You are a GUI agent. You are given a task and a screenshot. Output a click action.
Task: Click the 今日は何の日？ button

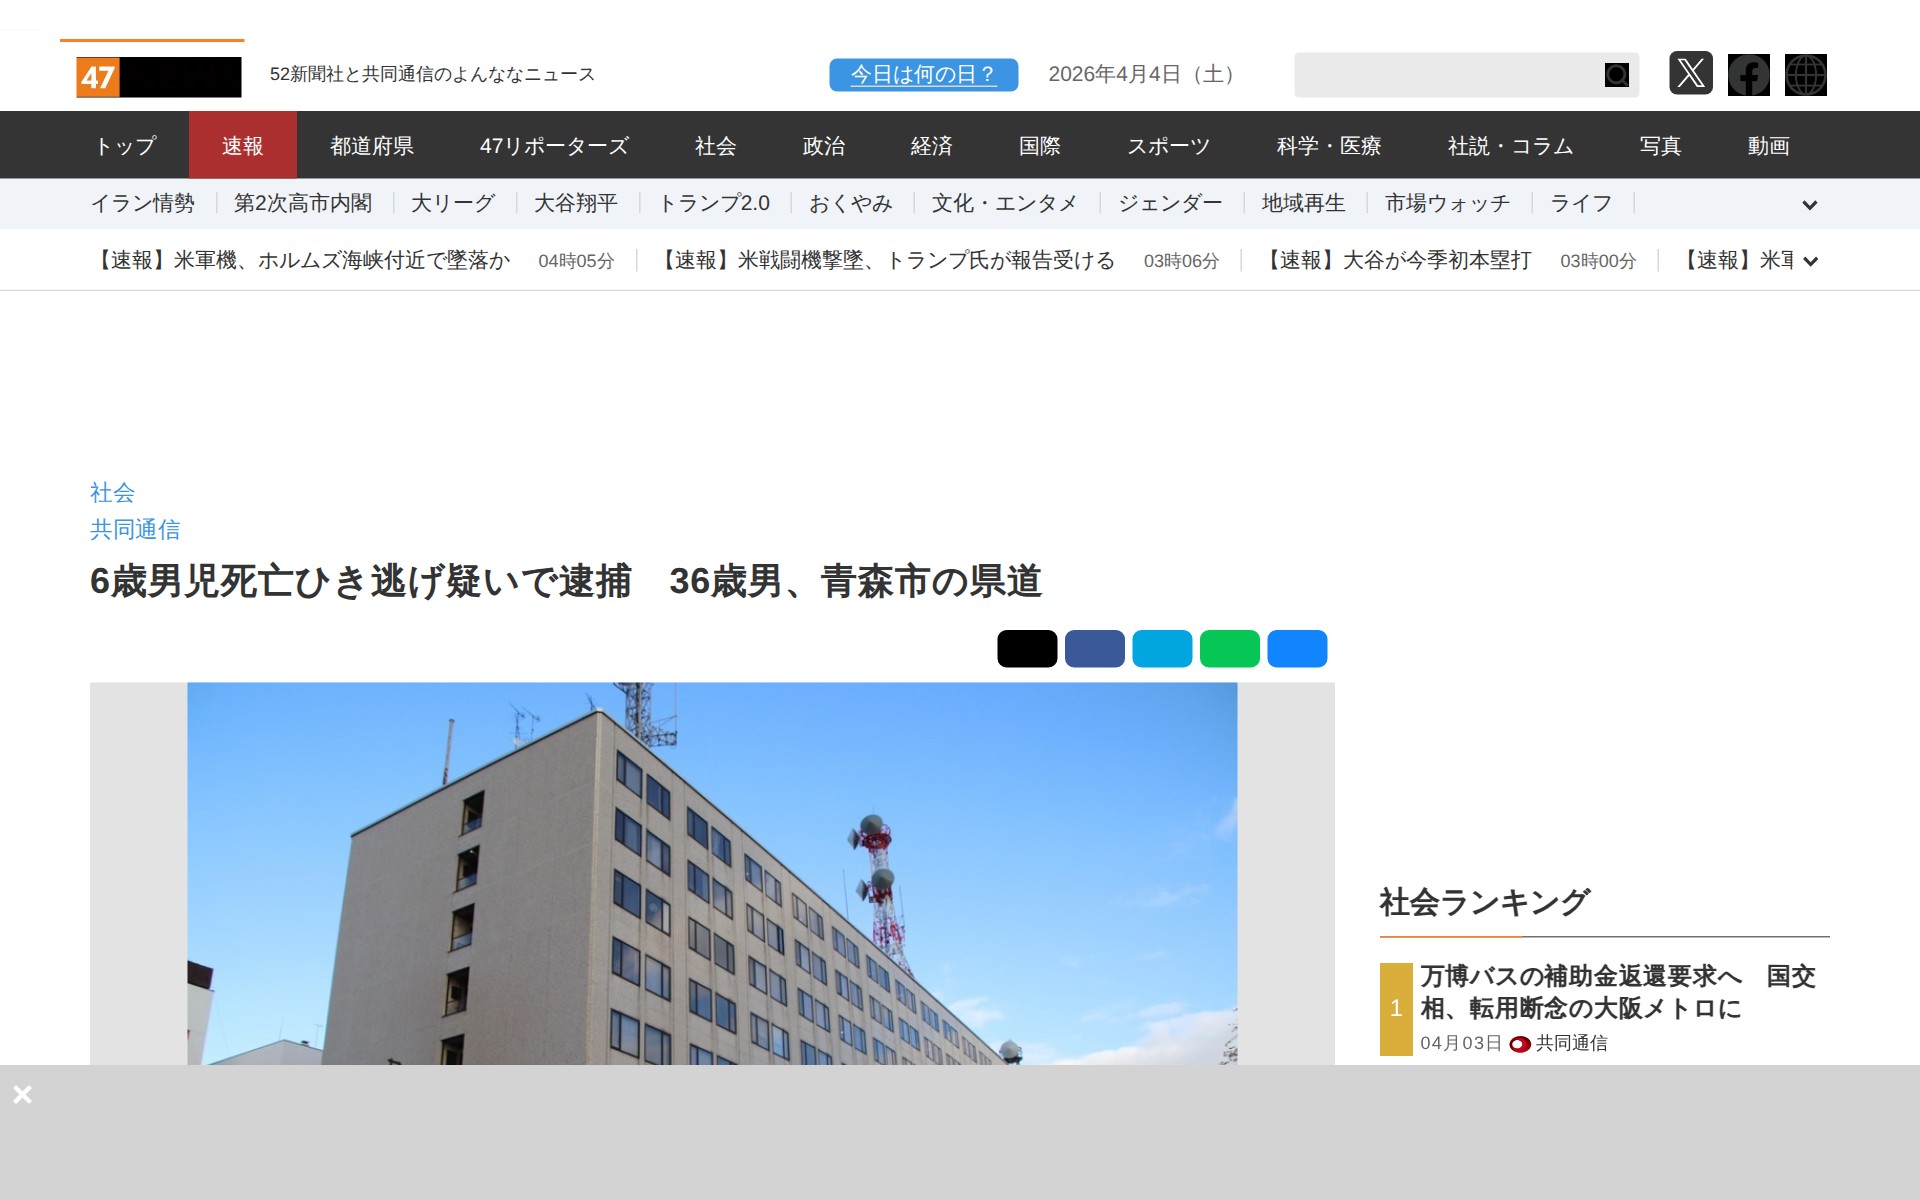coord(923,75)
